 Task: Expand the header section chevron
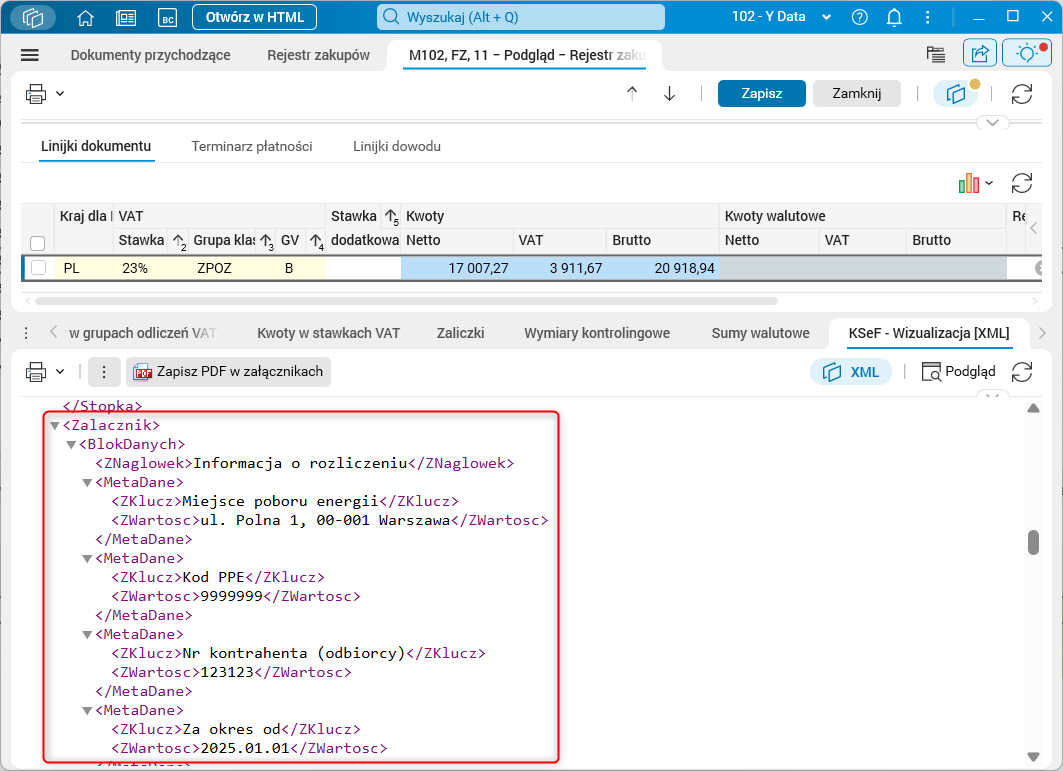[992, 123]
